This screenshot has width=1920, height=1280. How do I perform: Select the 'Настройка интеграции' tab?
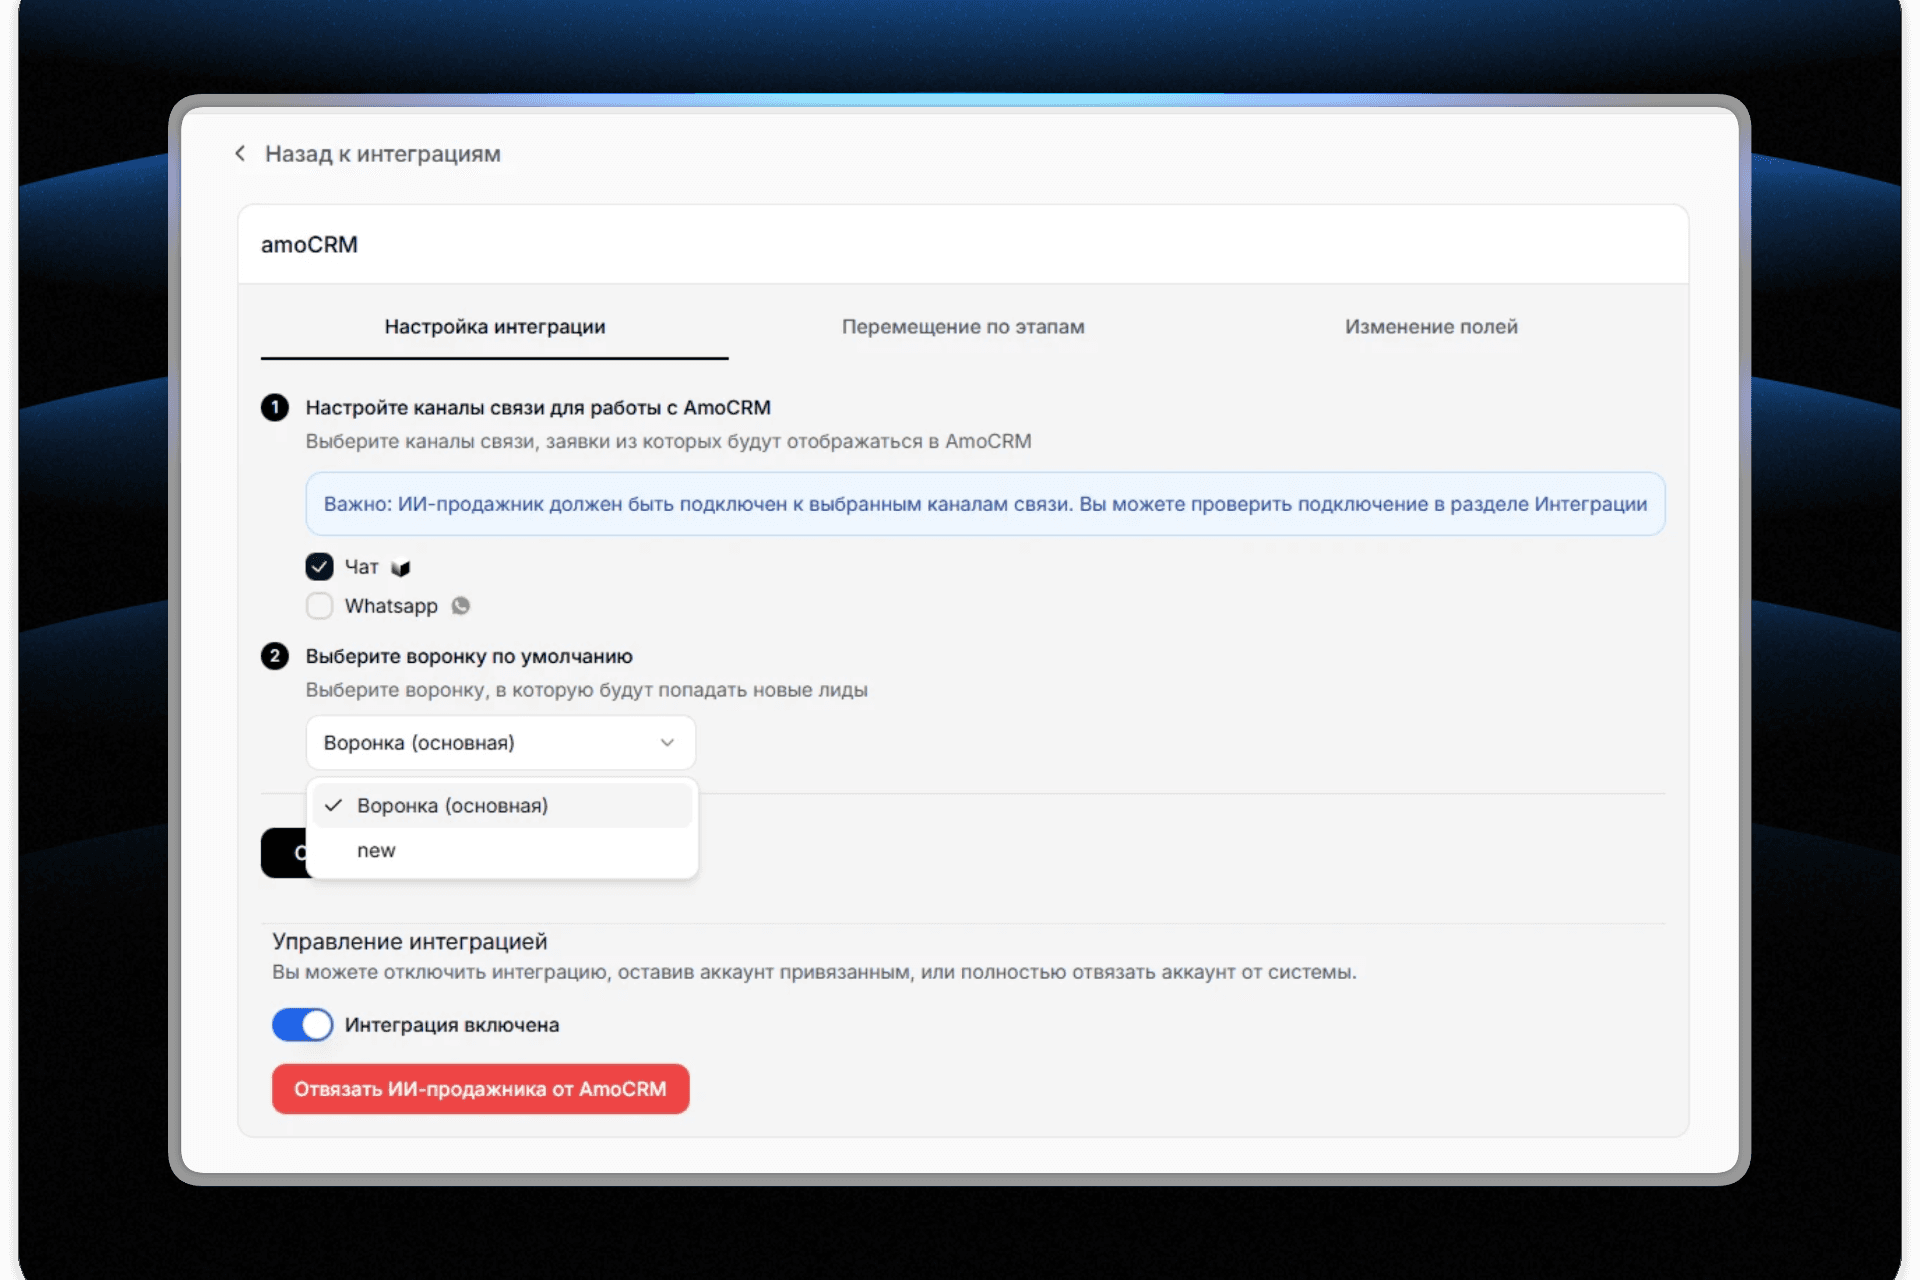click(494, 327)
